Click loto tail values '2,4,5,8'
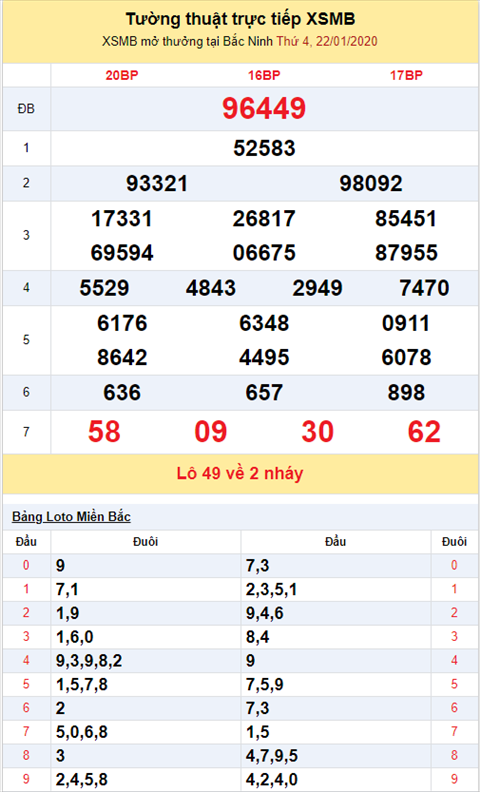Screen dimensions: 480x792 coord(81,780)
